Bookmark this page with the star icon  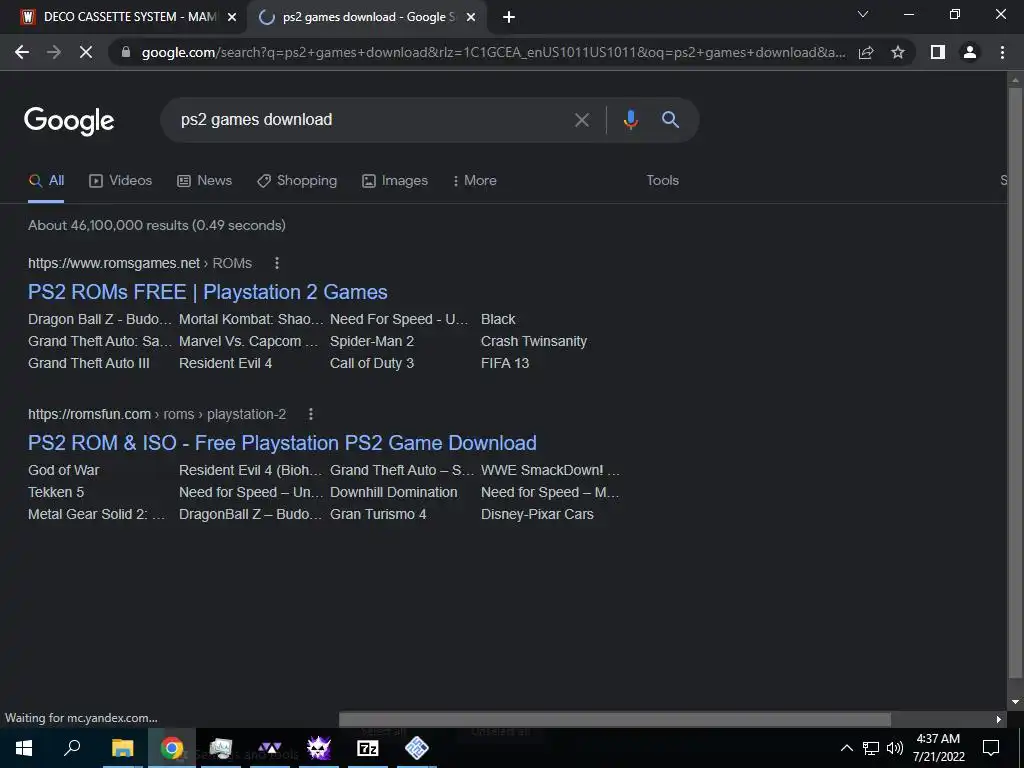[x=898, y=52]
